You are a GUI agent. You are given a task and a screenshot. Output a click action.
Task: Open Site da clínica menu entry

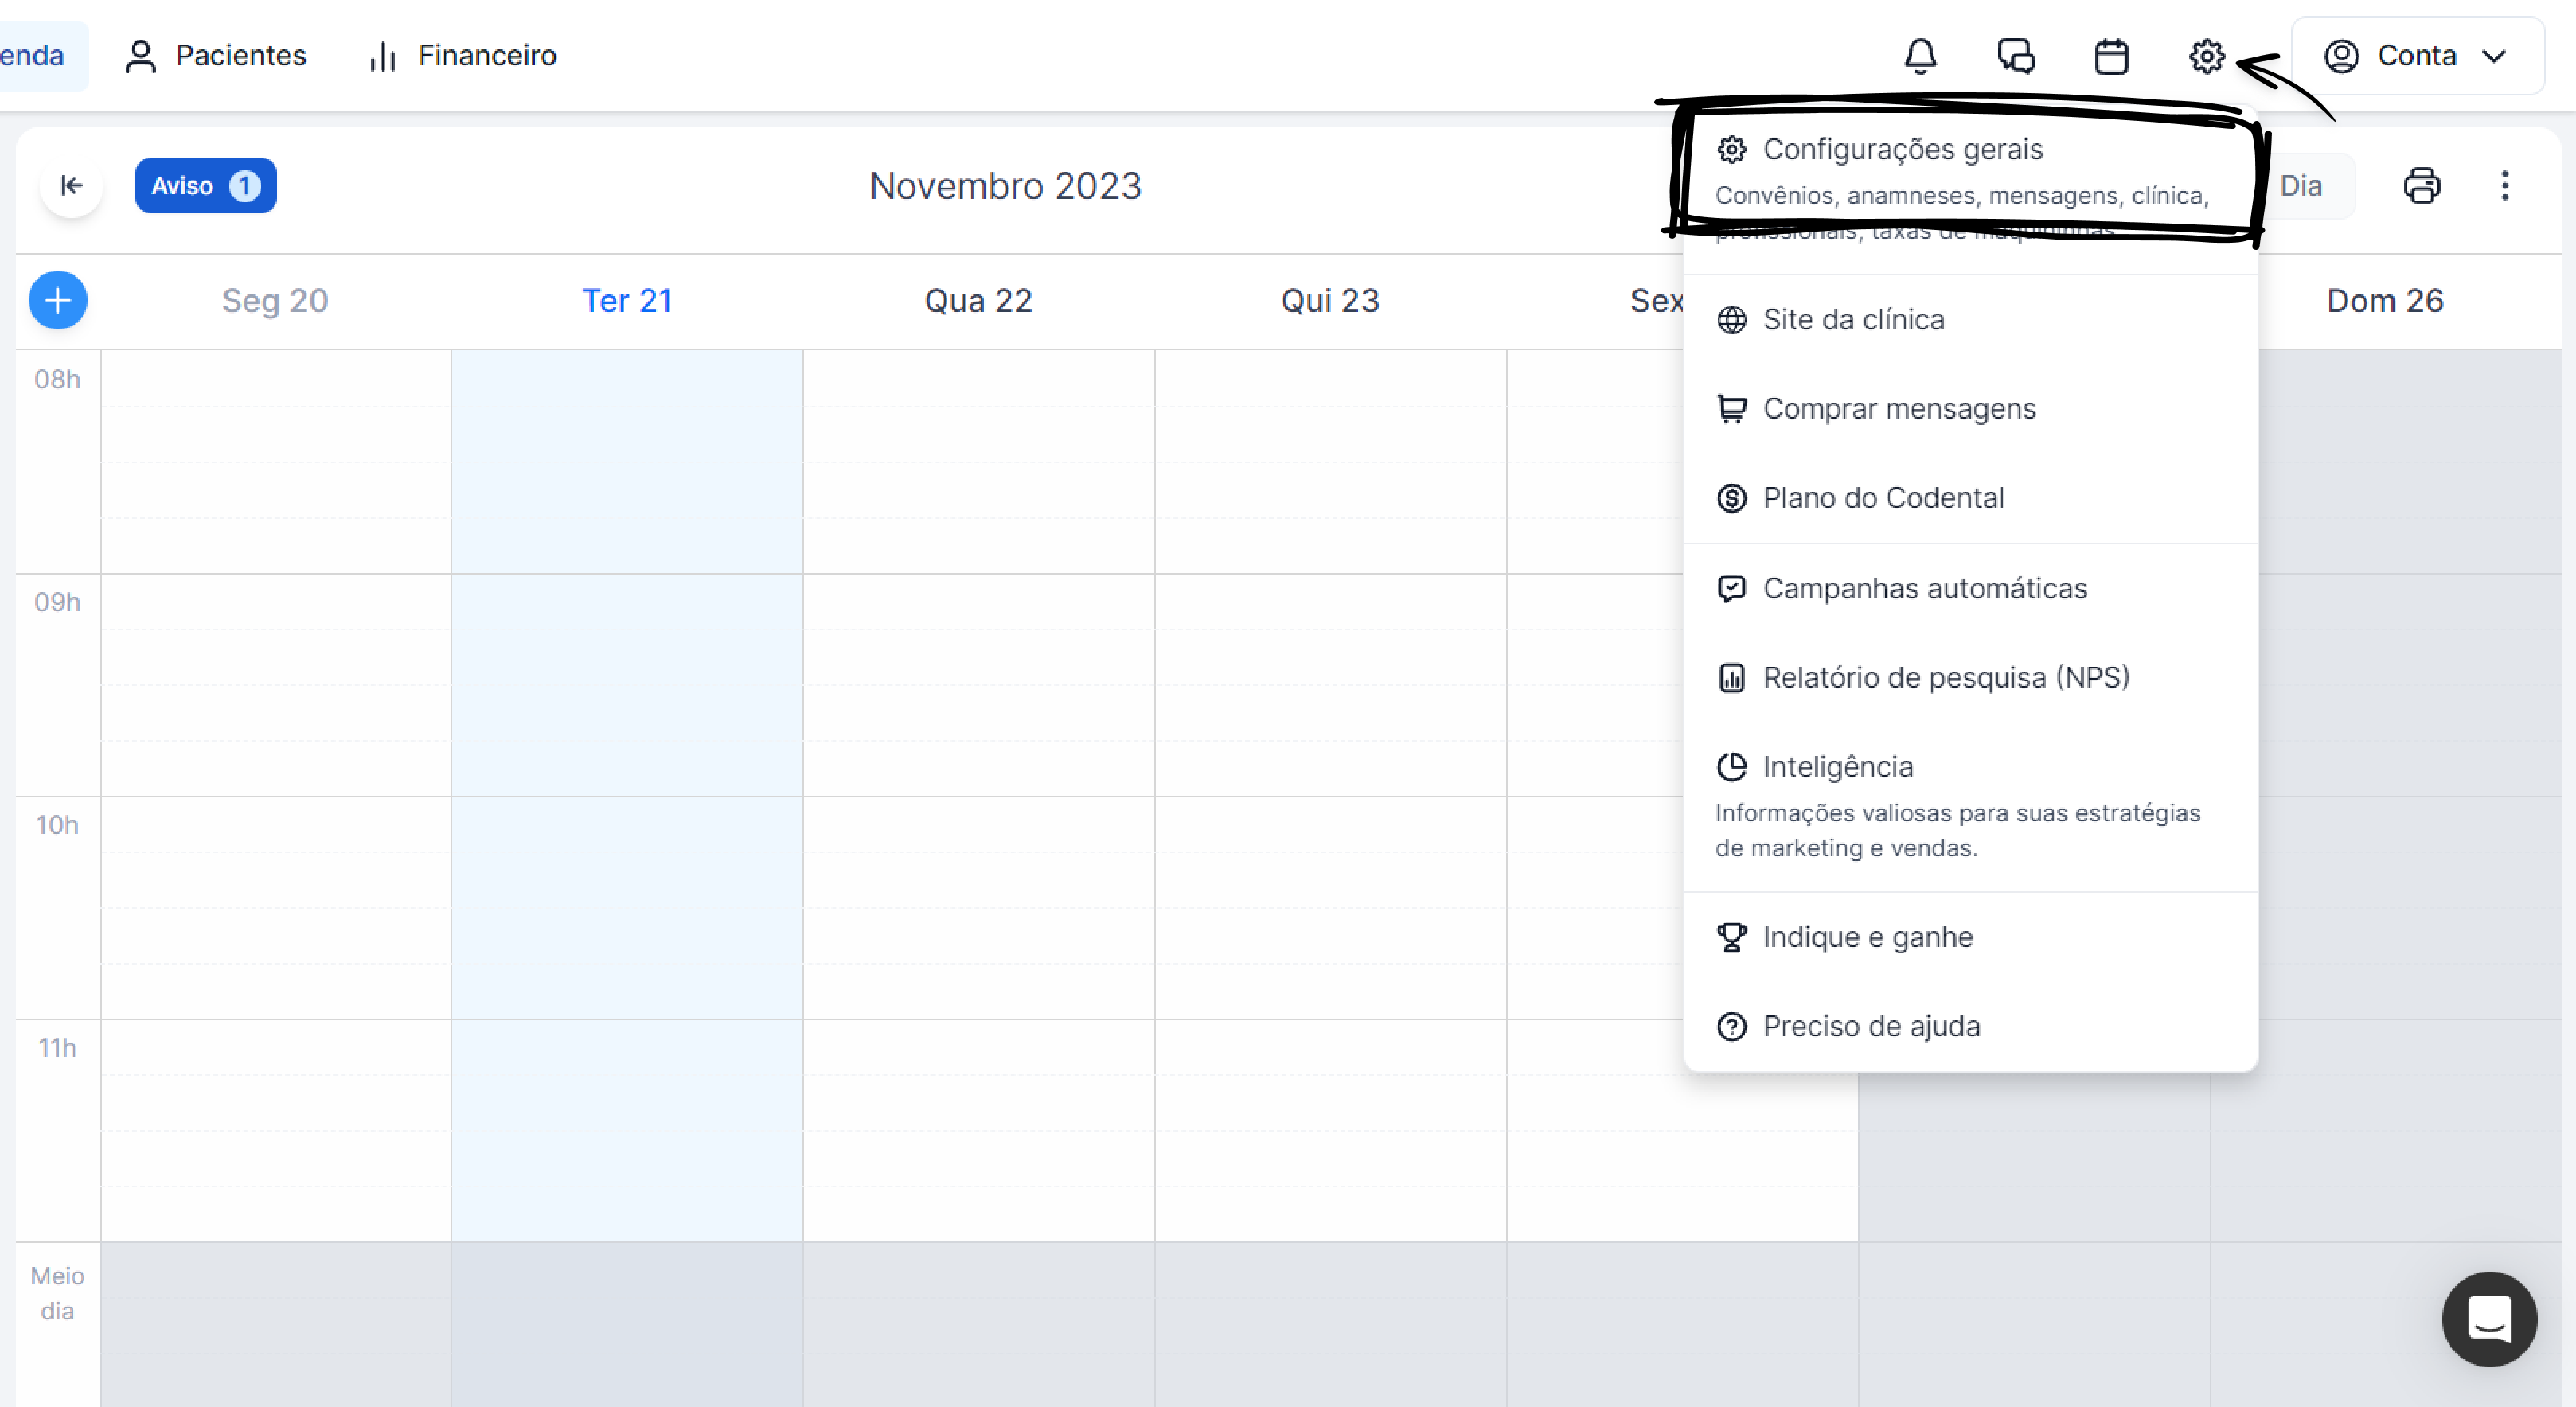click(1853, 320)
